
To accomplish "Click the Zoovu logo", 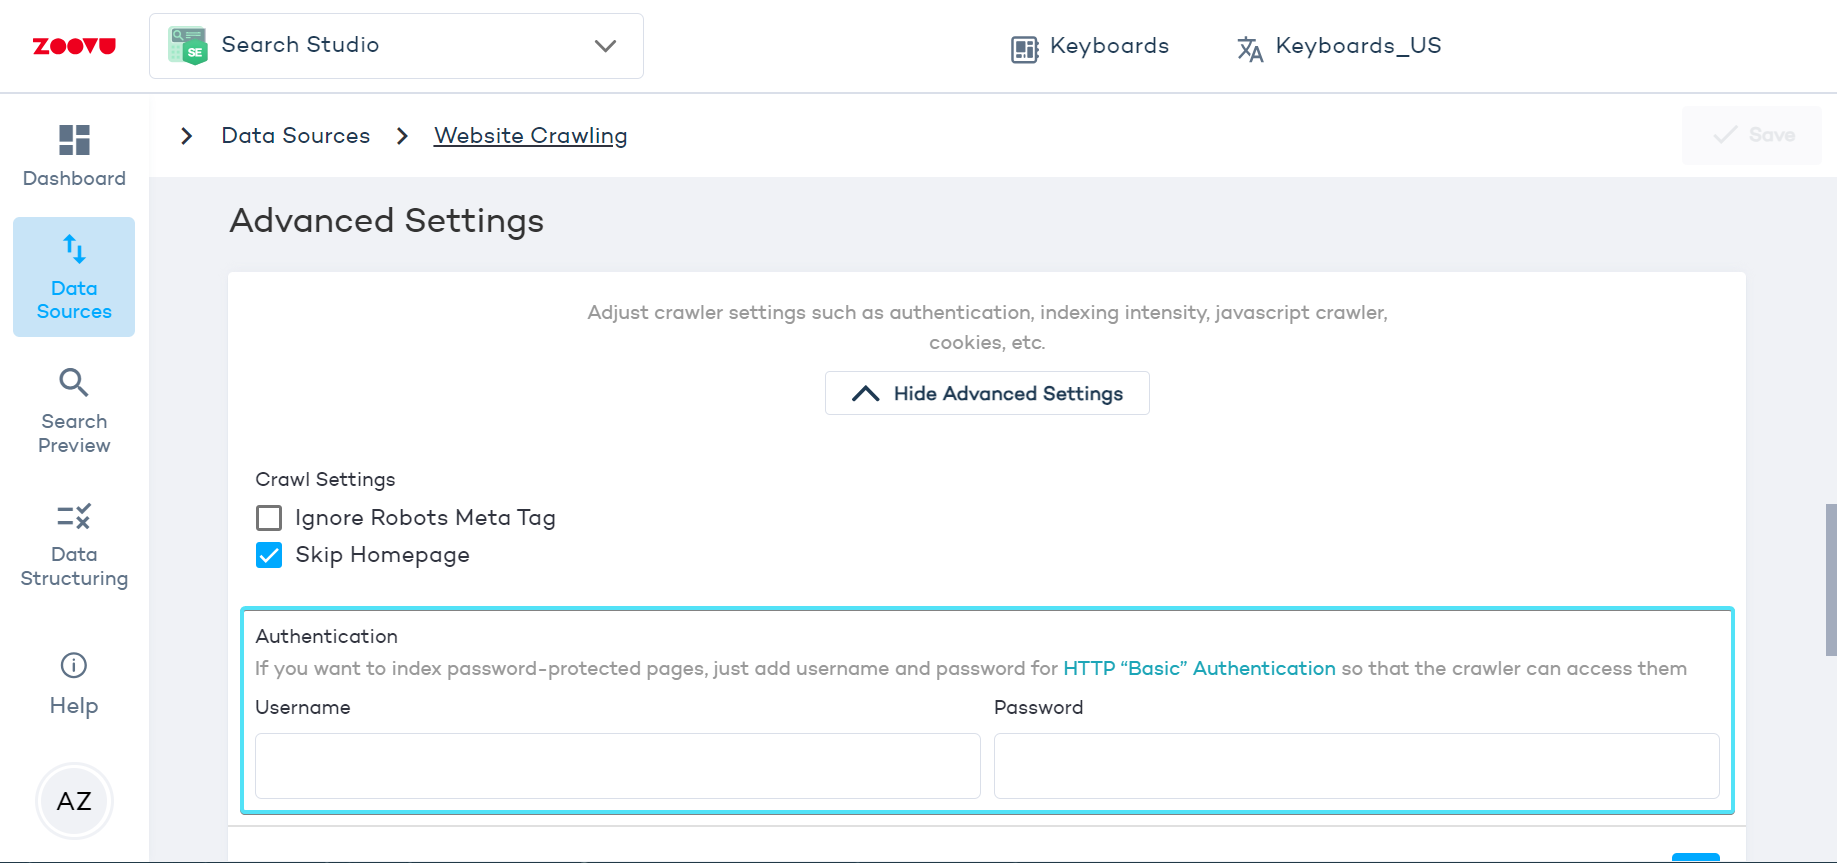I will click(74, 46).
